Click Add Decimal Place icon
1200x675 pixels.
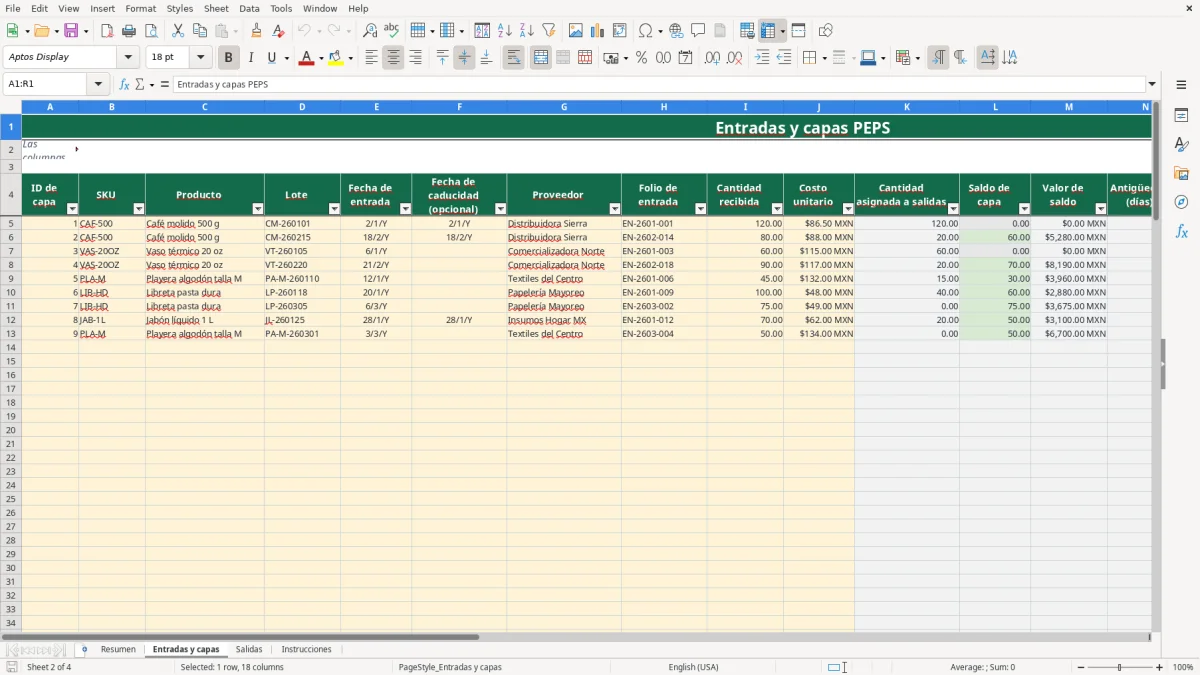pos(712,58)
